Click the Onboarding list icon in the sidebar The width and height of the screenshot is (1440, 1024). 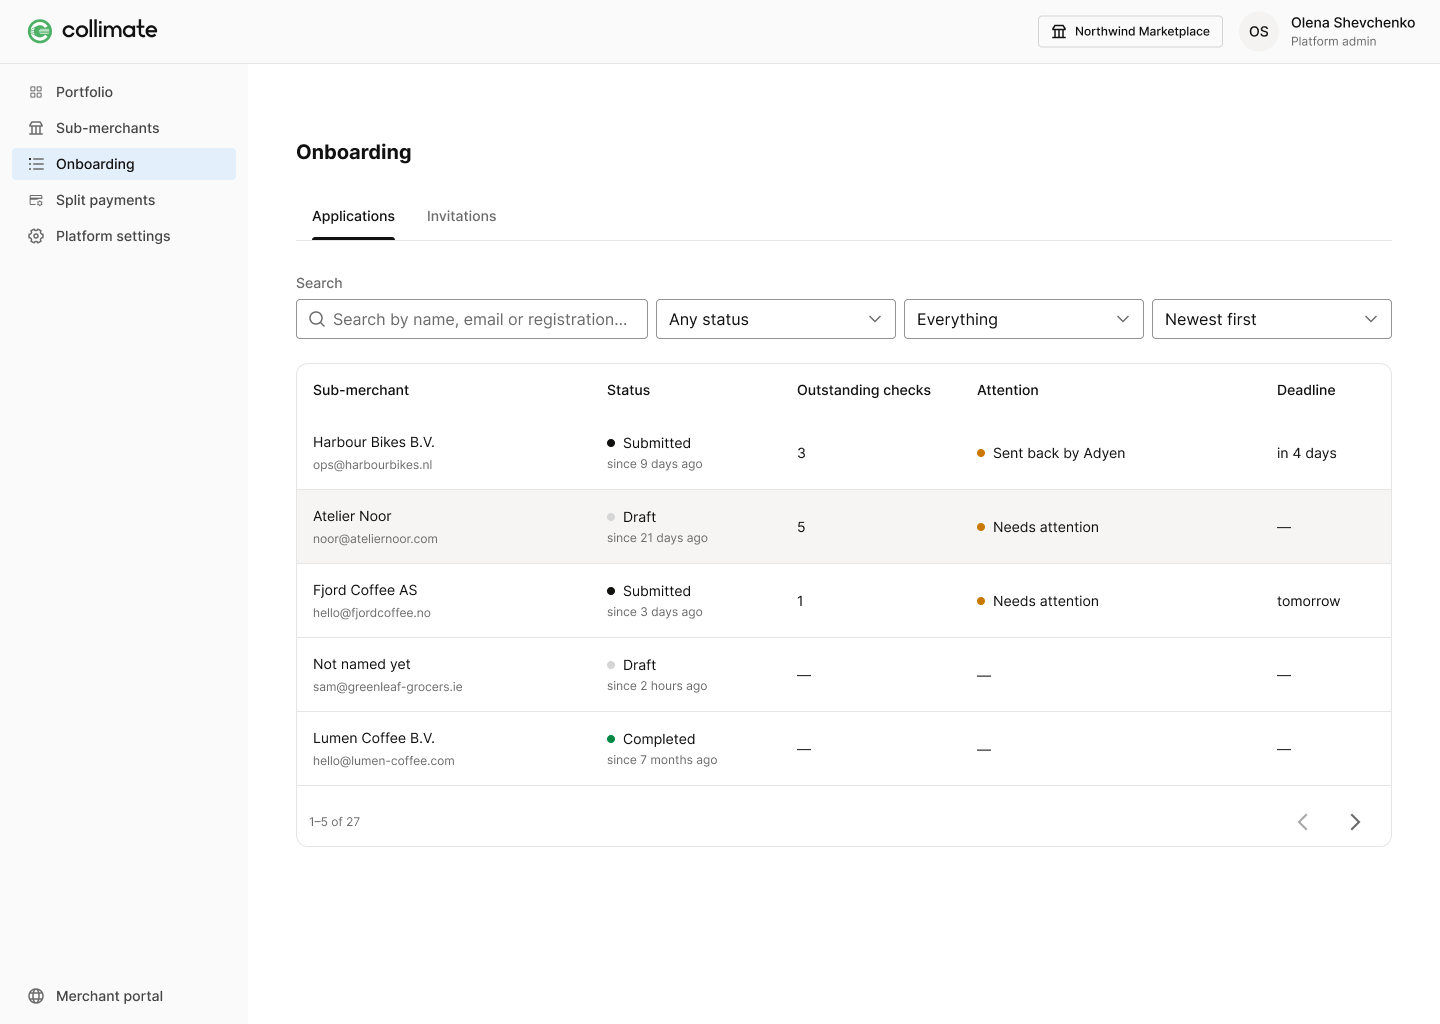click(36, 164)
